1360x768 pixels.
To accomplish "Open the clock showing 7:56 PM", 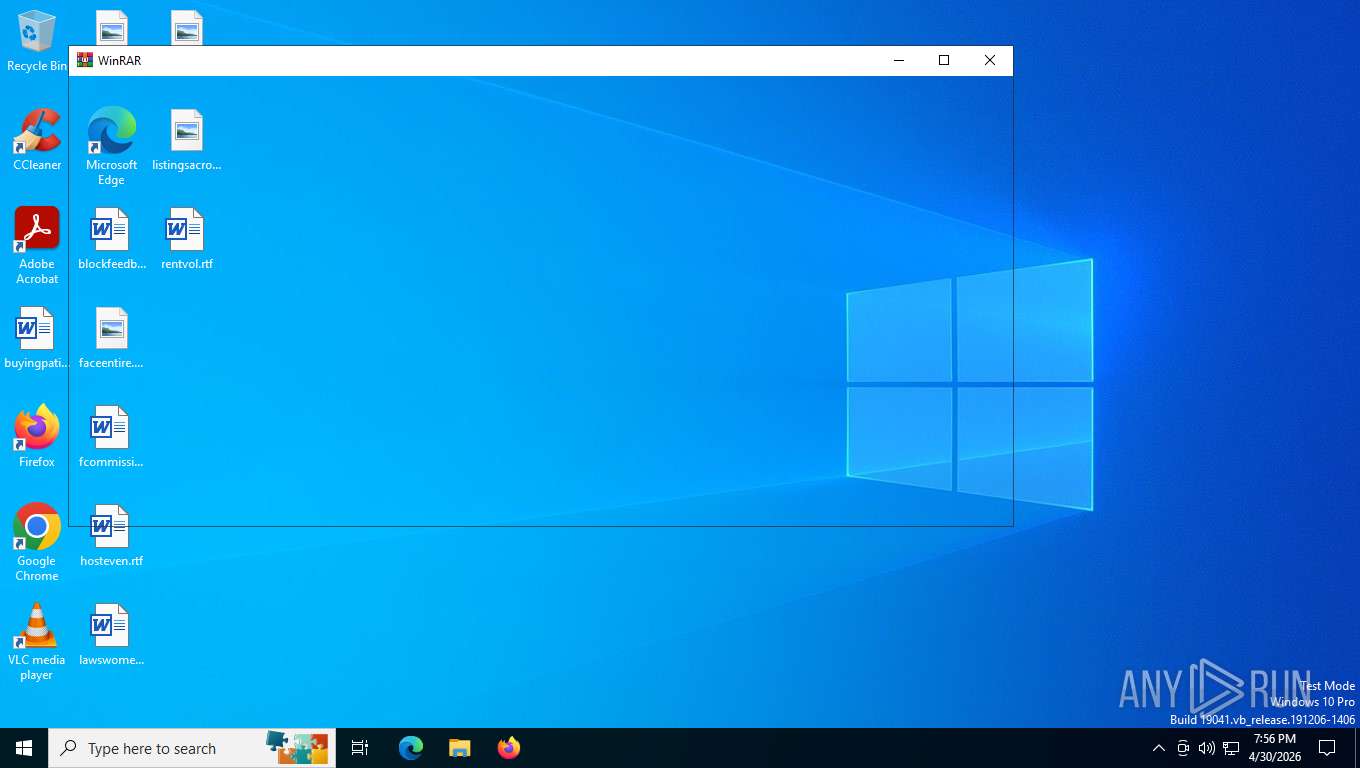I will (1275, 748).
